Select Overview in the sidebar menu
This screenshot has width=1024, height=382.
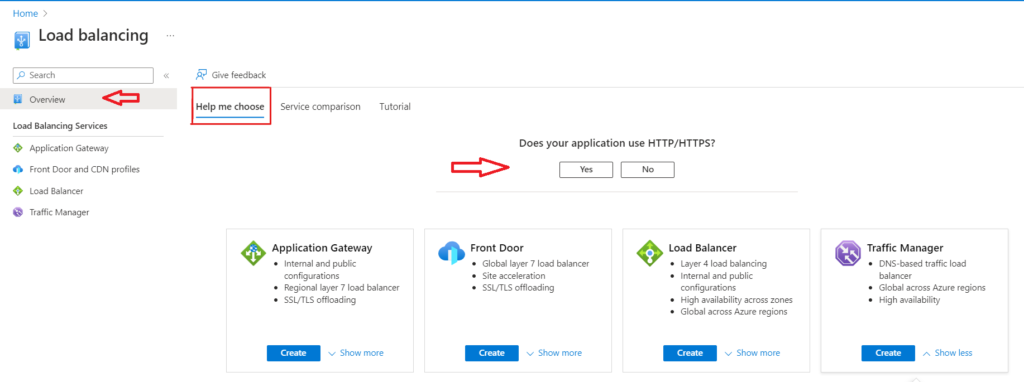click(88, 99)
